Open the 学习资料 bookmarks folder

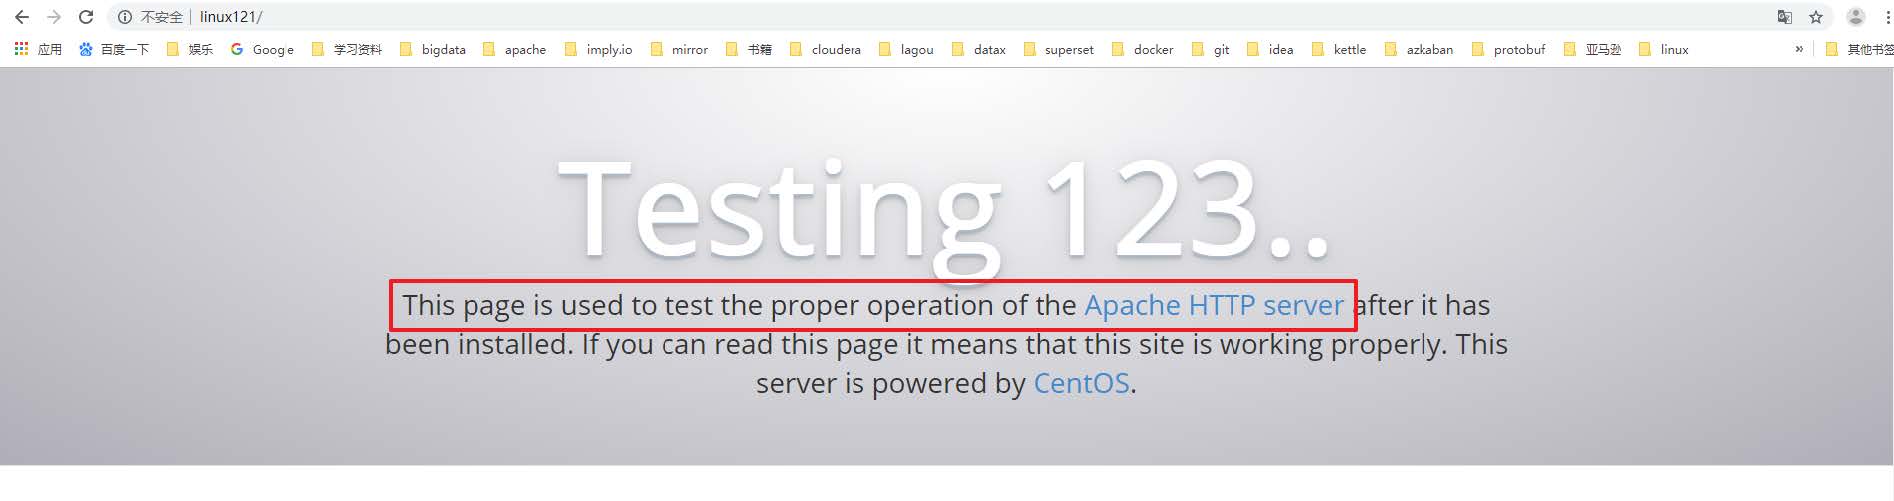pyautogui.click(x=347, y=49)
